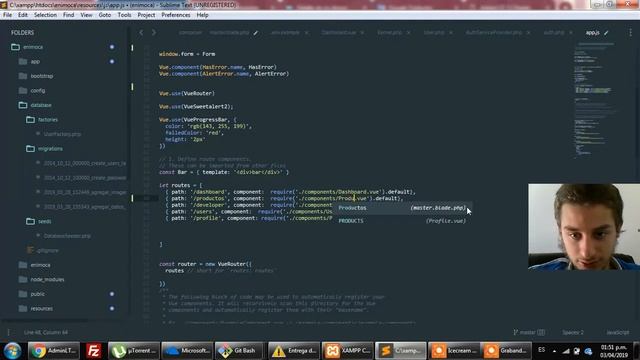Click the unsaved pencil icon on app.js tab
Viewport: 640px width, 360px height.
tap(606, 33)
